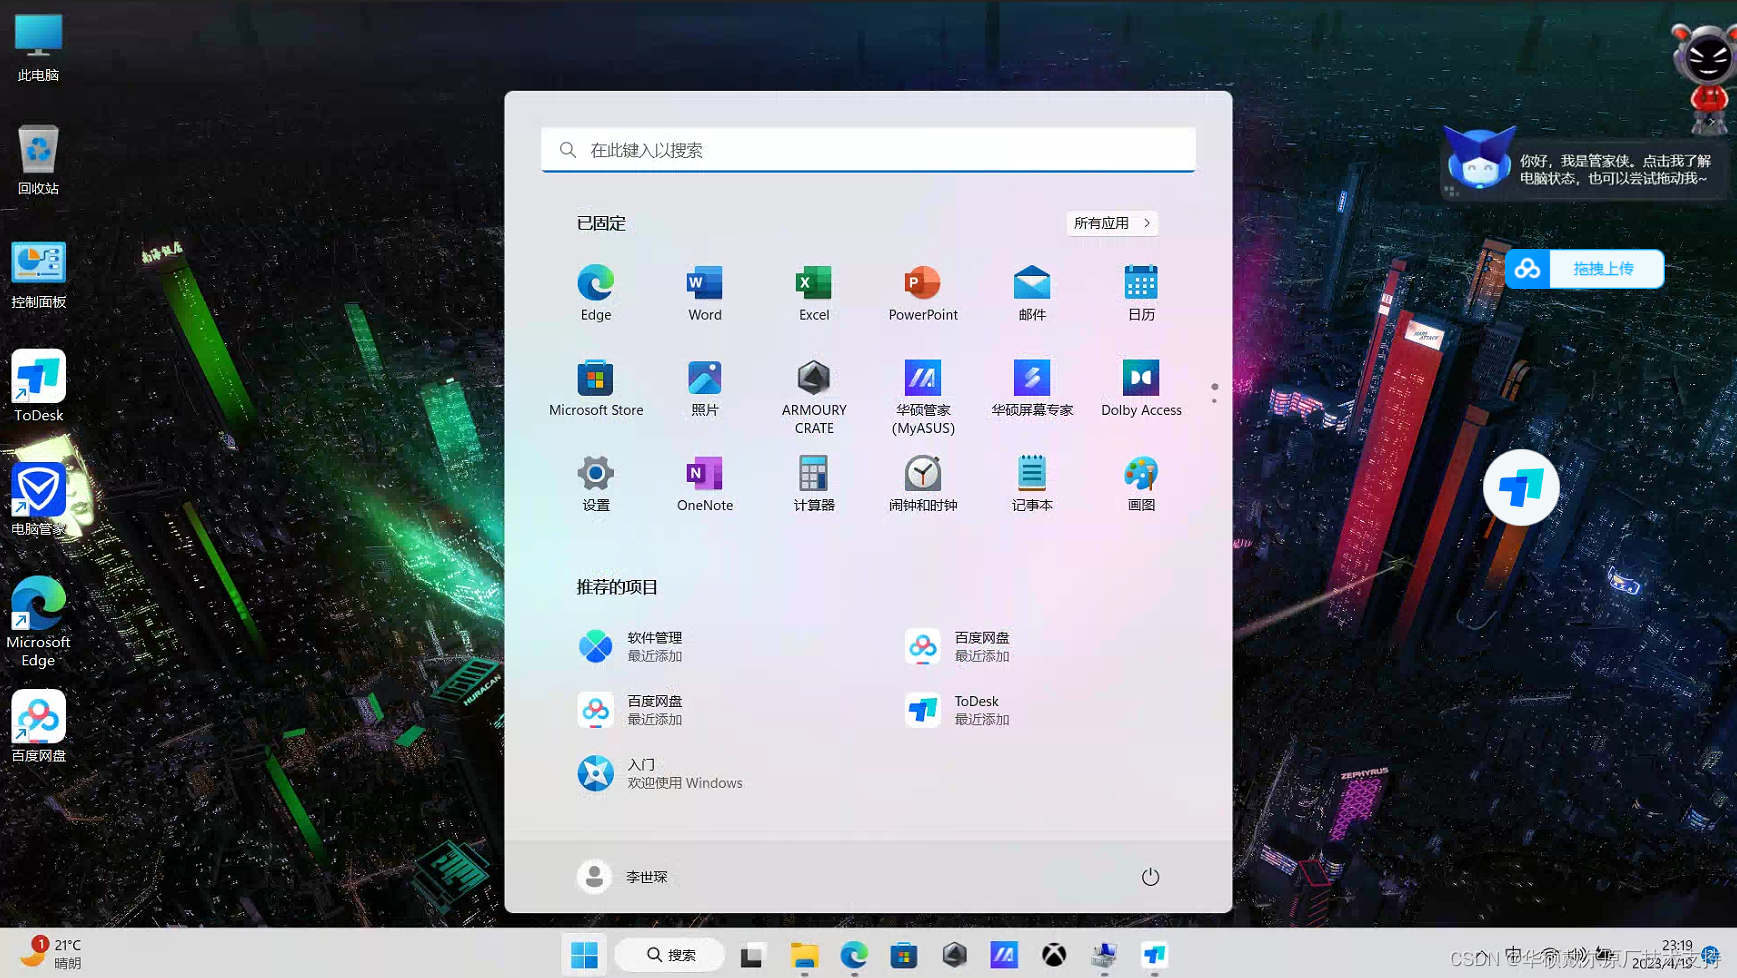Image resolution: width=1737 pixels, height=978 pixels.
Task: Open Excel in Start menu
Action: tap(813, 293)
